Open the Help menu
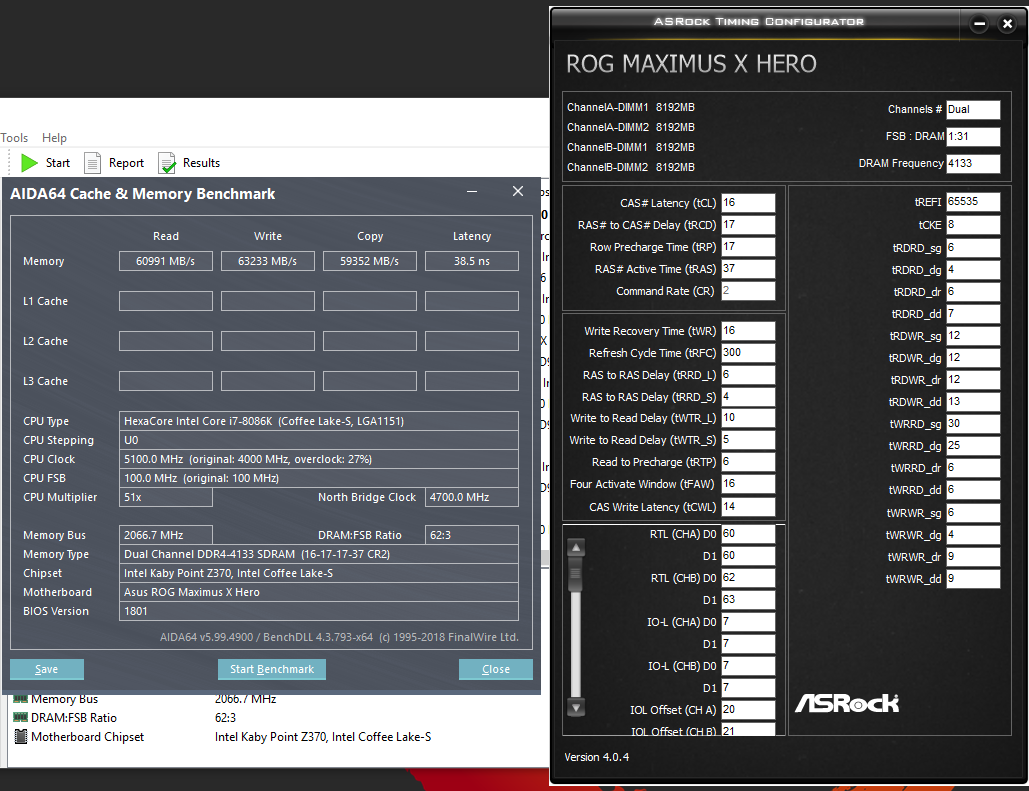1029x791 pixels. click(x=54, y=137)
